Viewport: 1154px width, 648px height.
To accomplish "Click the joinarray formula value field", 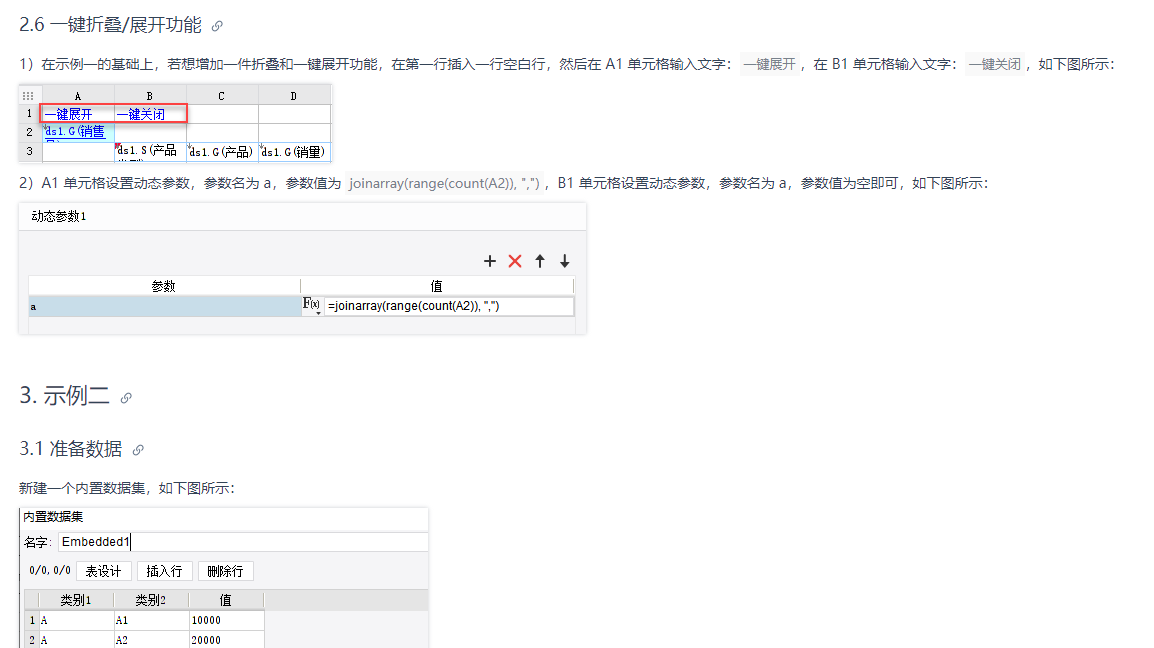I will coord(449,306).
